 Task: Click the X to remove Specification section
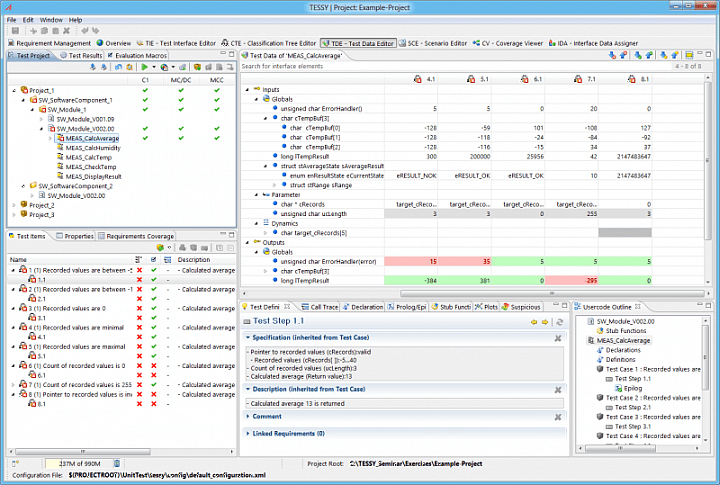pos(557,338)
